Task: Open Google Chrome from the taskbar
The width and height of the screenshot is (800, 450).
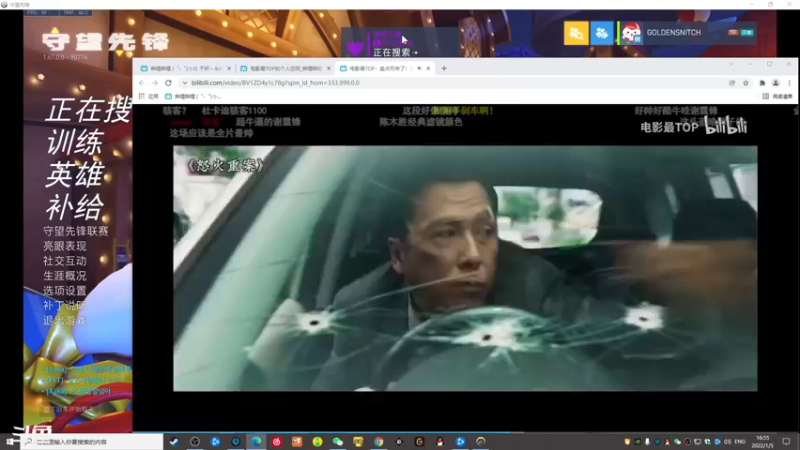Action: (379, 441)
